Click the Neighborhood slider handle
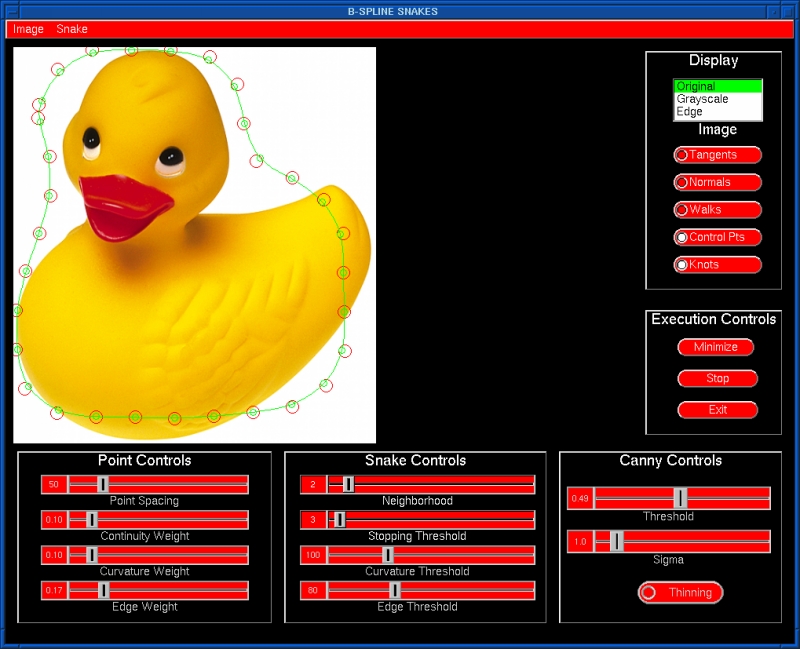 click(x=348, y=484)
